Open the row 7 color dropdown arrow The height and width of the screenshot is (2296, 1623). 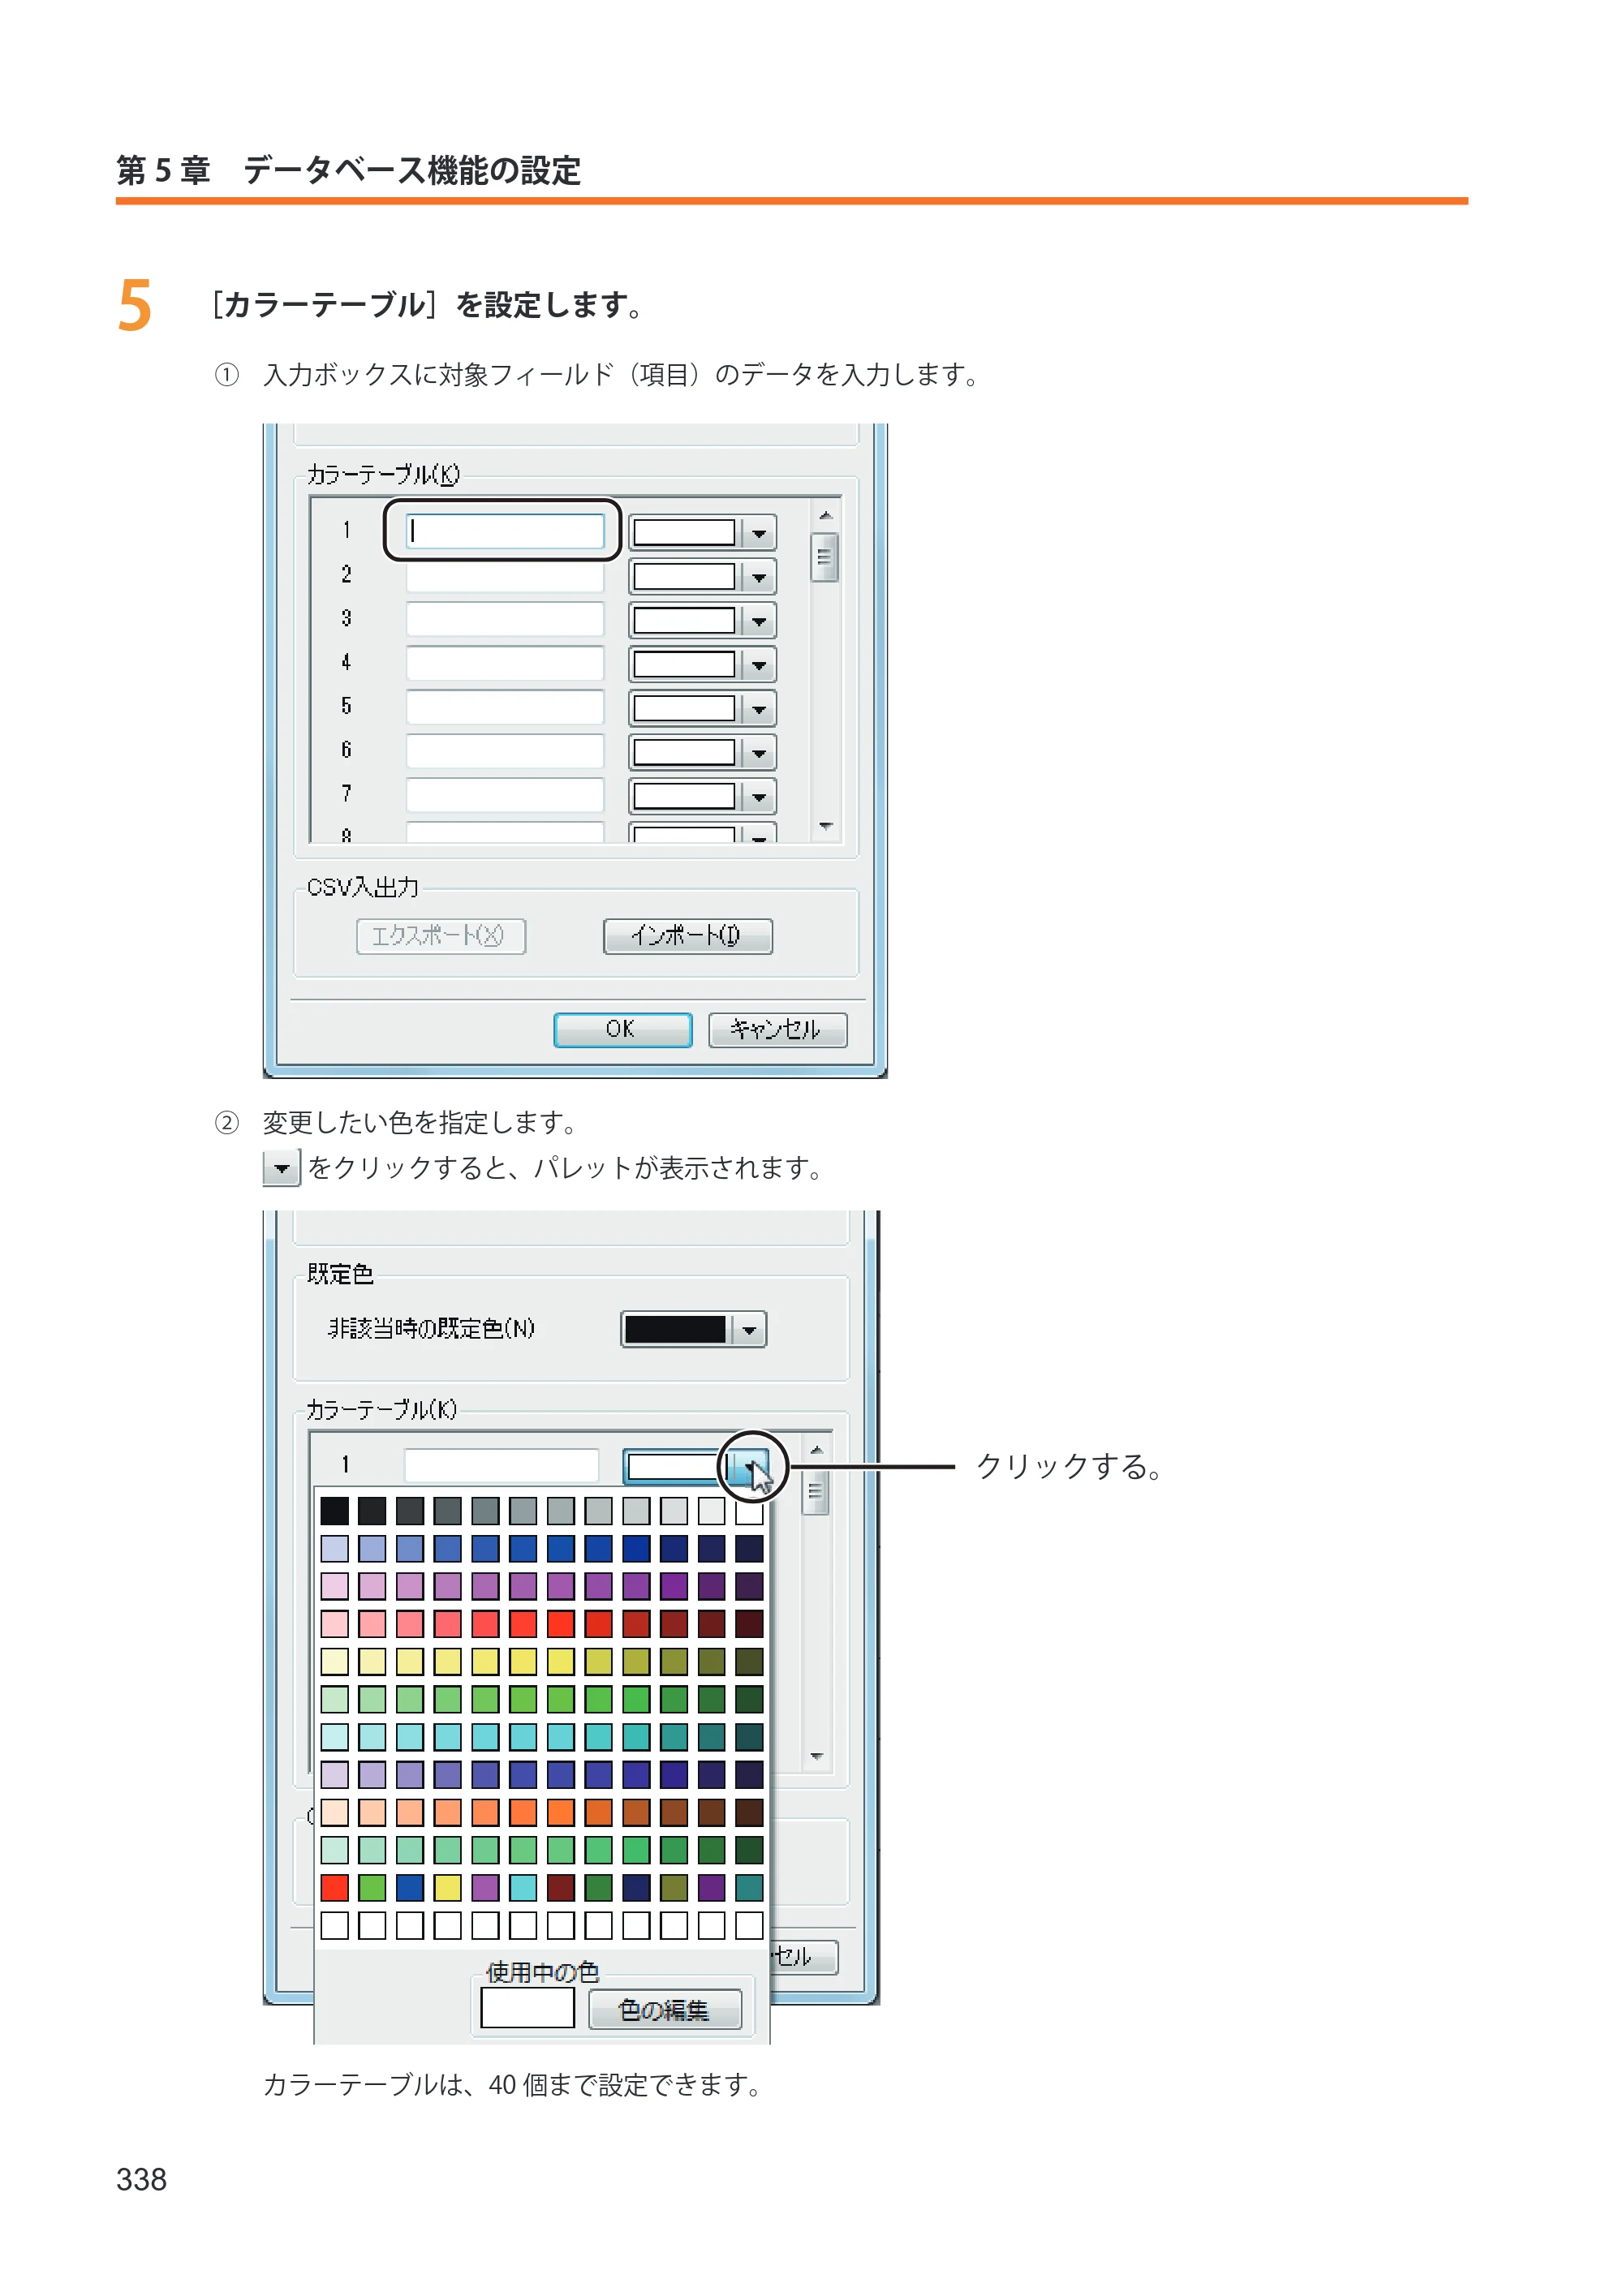[x=759, y=797]
